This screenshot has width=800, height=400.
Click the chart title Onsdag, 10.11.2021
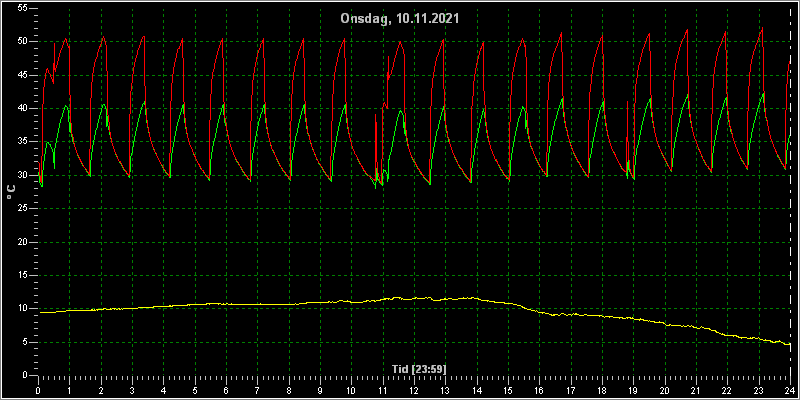coord(400,19)
